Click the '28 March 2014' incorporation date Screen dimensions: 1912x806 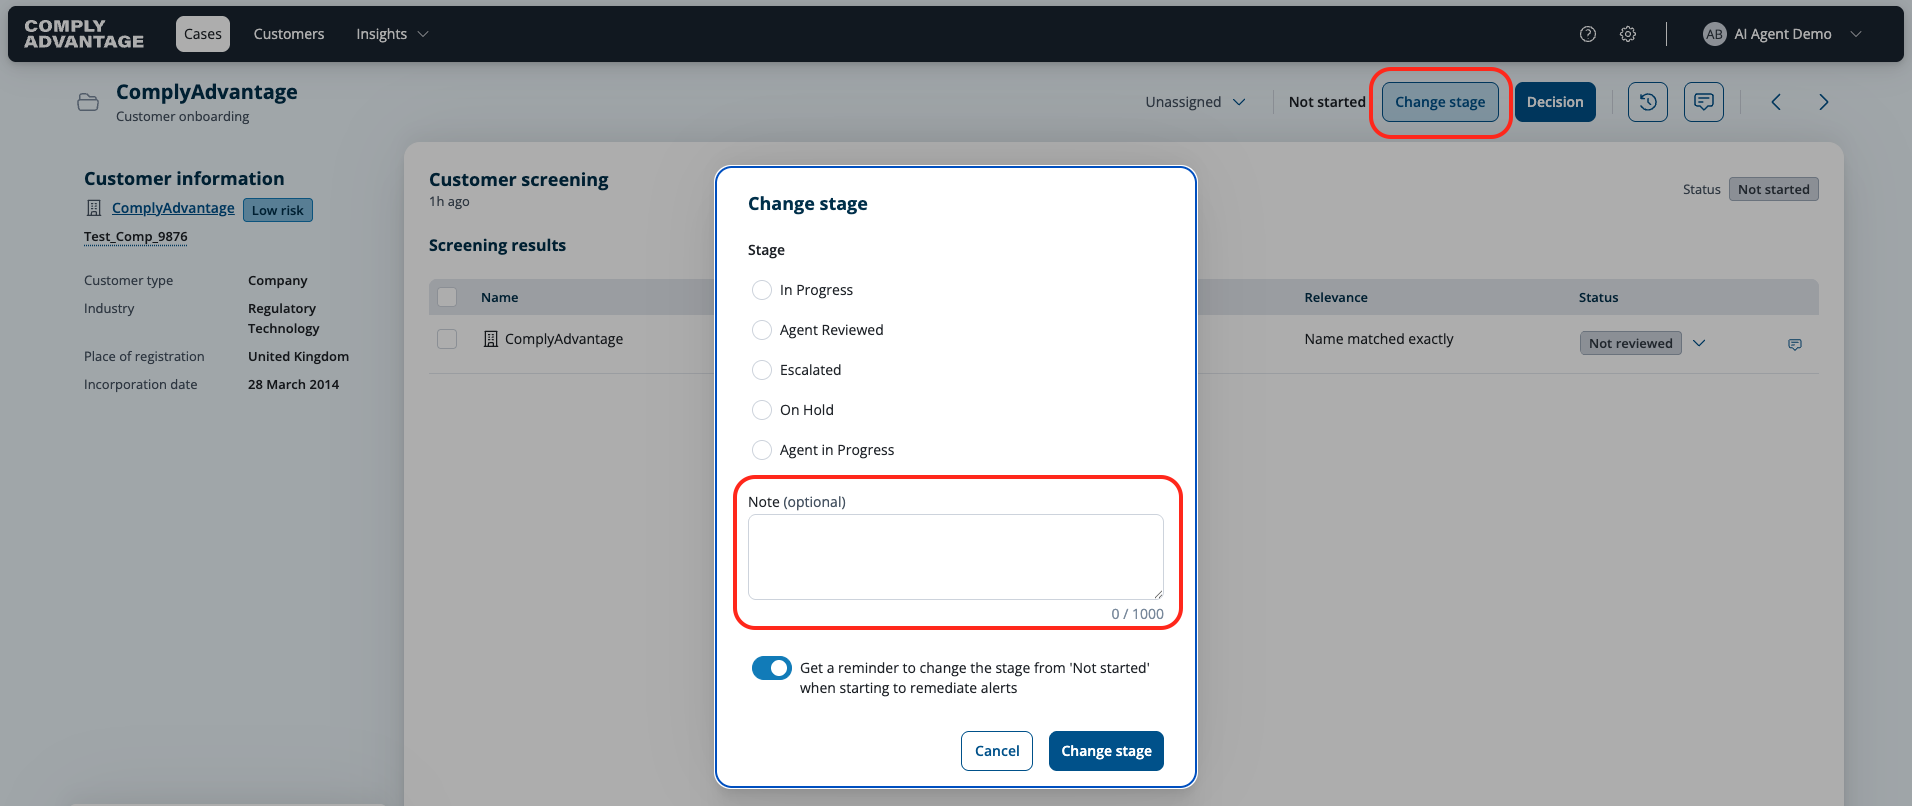click(294, 384)
